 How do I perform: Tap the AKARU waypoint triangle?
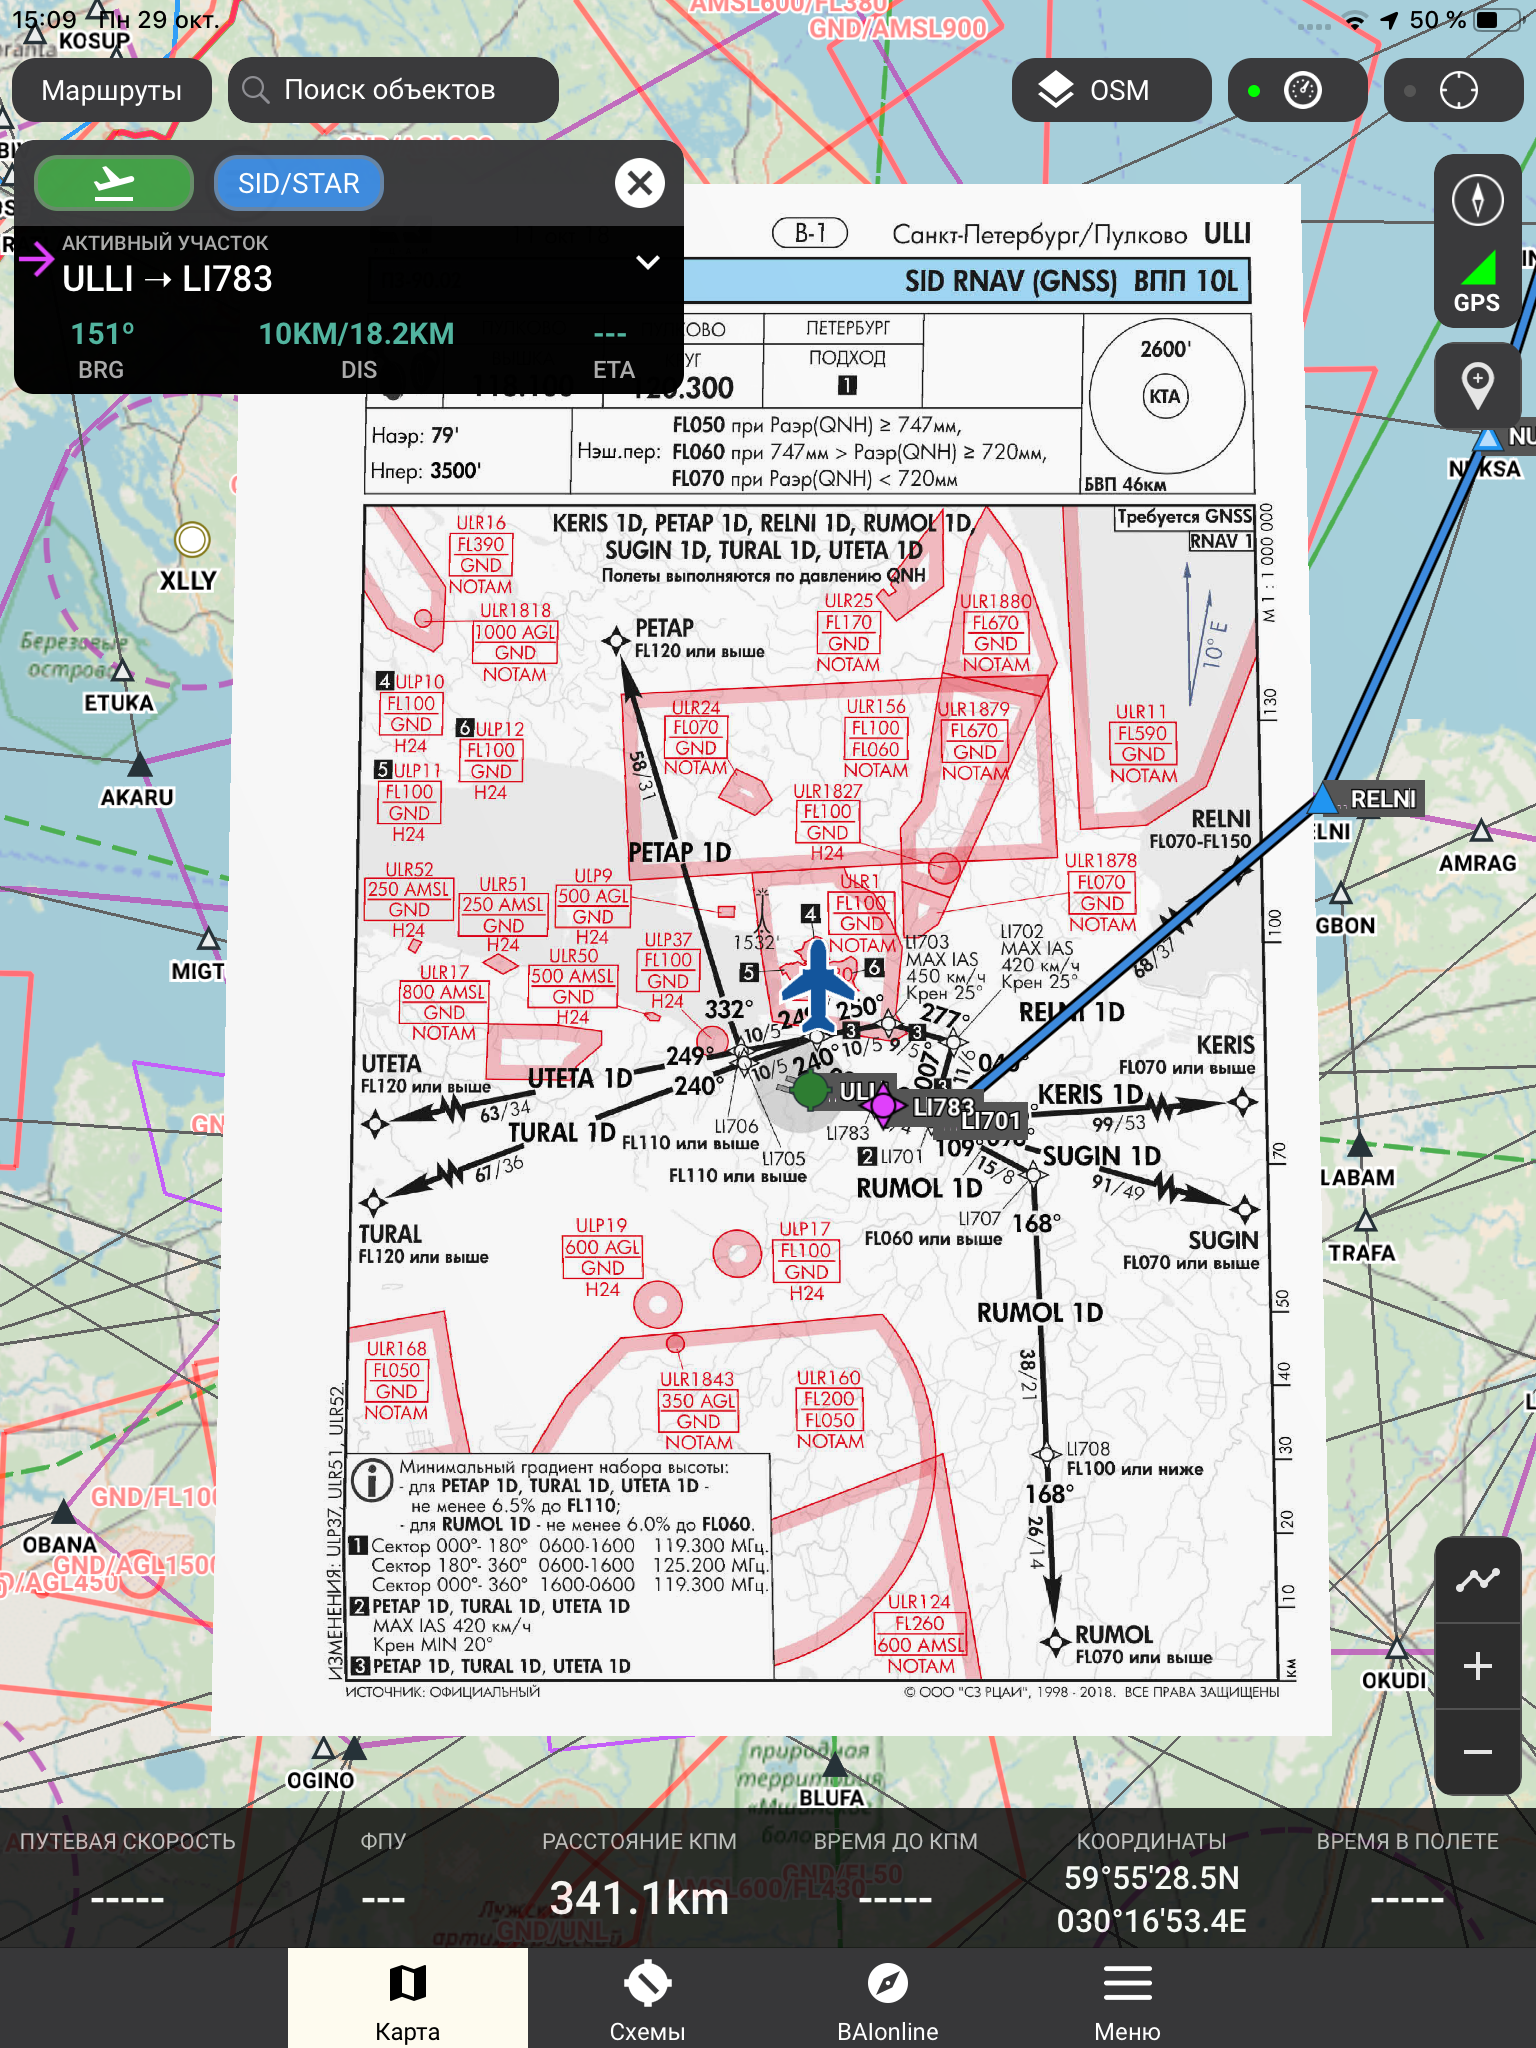click(140, 766)
